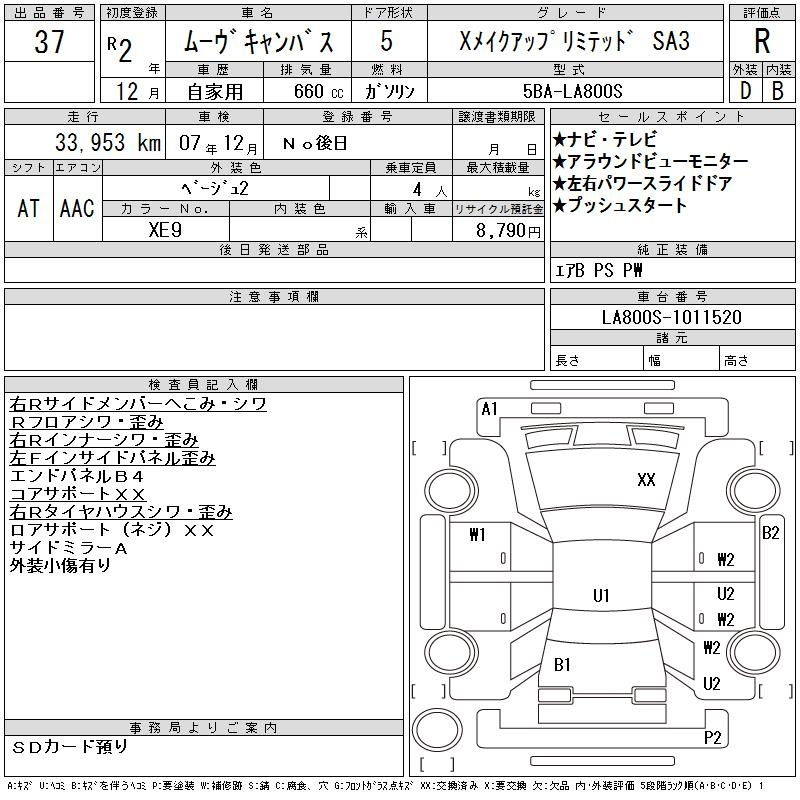Screen dimensions: 800x800
Task: Select the 検査員記入欄 header
Action: tap(203, 385)
